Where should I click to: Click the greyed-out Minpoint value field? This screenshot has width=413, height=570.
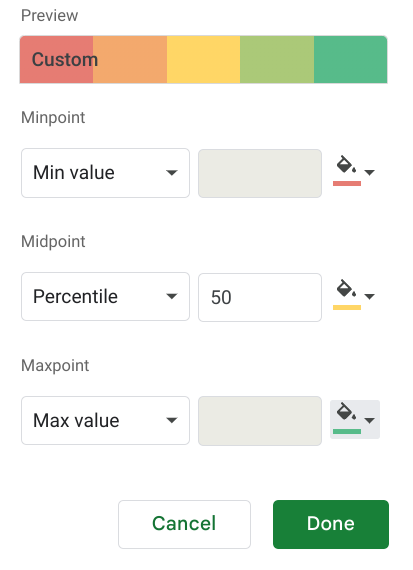pyautogui.click(x=260, y=173)
